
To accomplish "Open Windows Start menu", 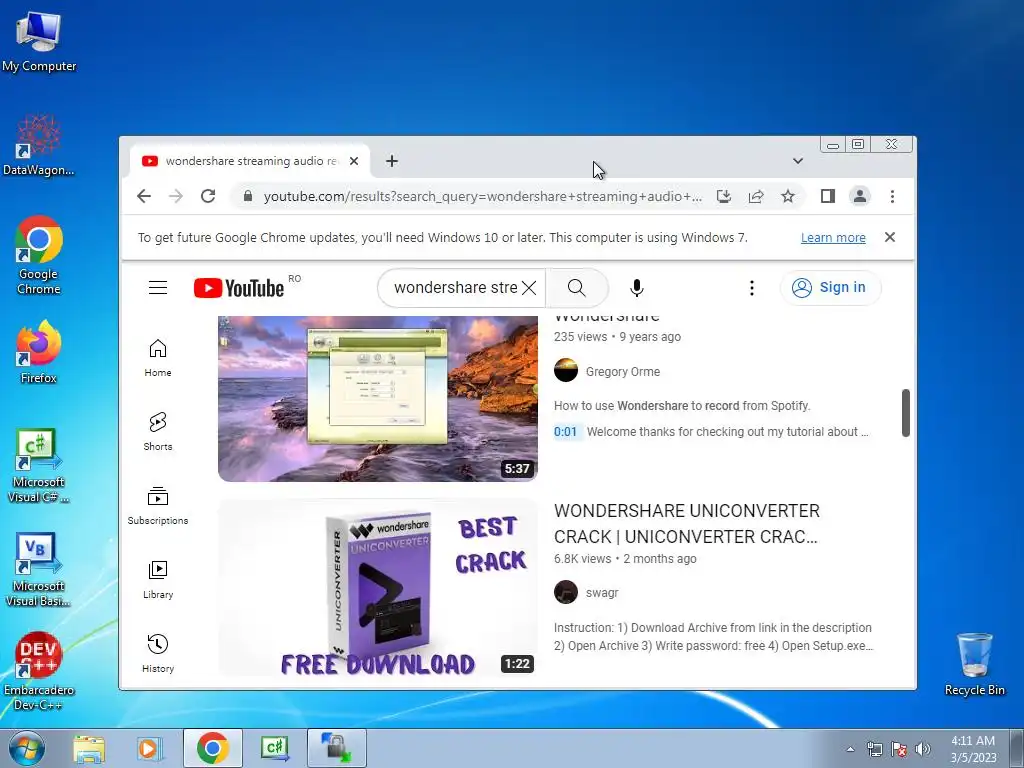I will (27, 748).
